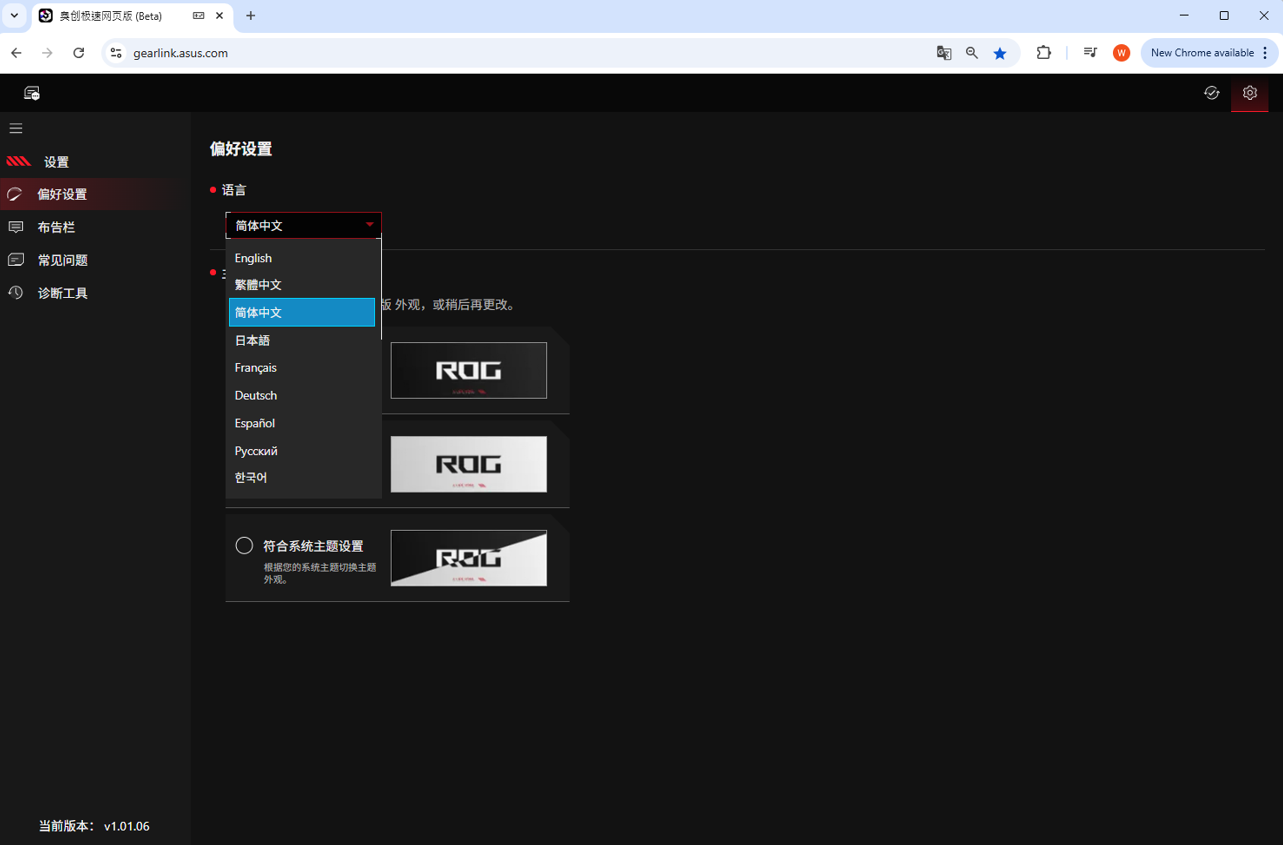1283x845 pixels.
Task: Click the light ROG theme thumbnail
Action: pos(469,464)
